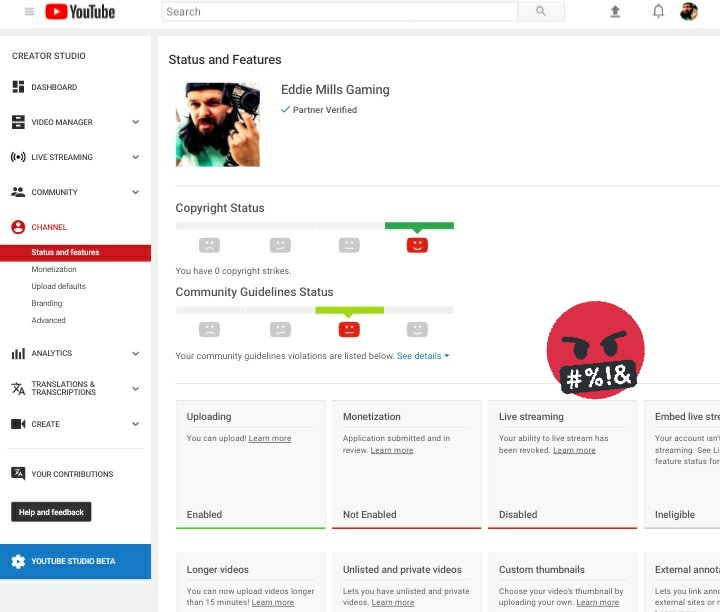Open Upload defaults in channel submenu
720x612 pixels.
tap(58, 286)
